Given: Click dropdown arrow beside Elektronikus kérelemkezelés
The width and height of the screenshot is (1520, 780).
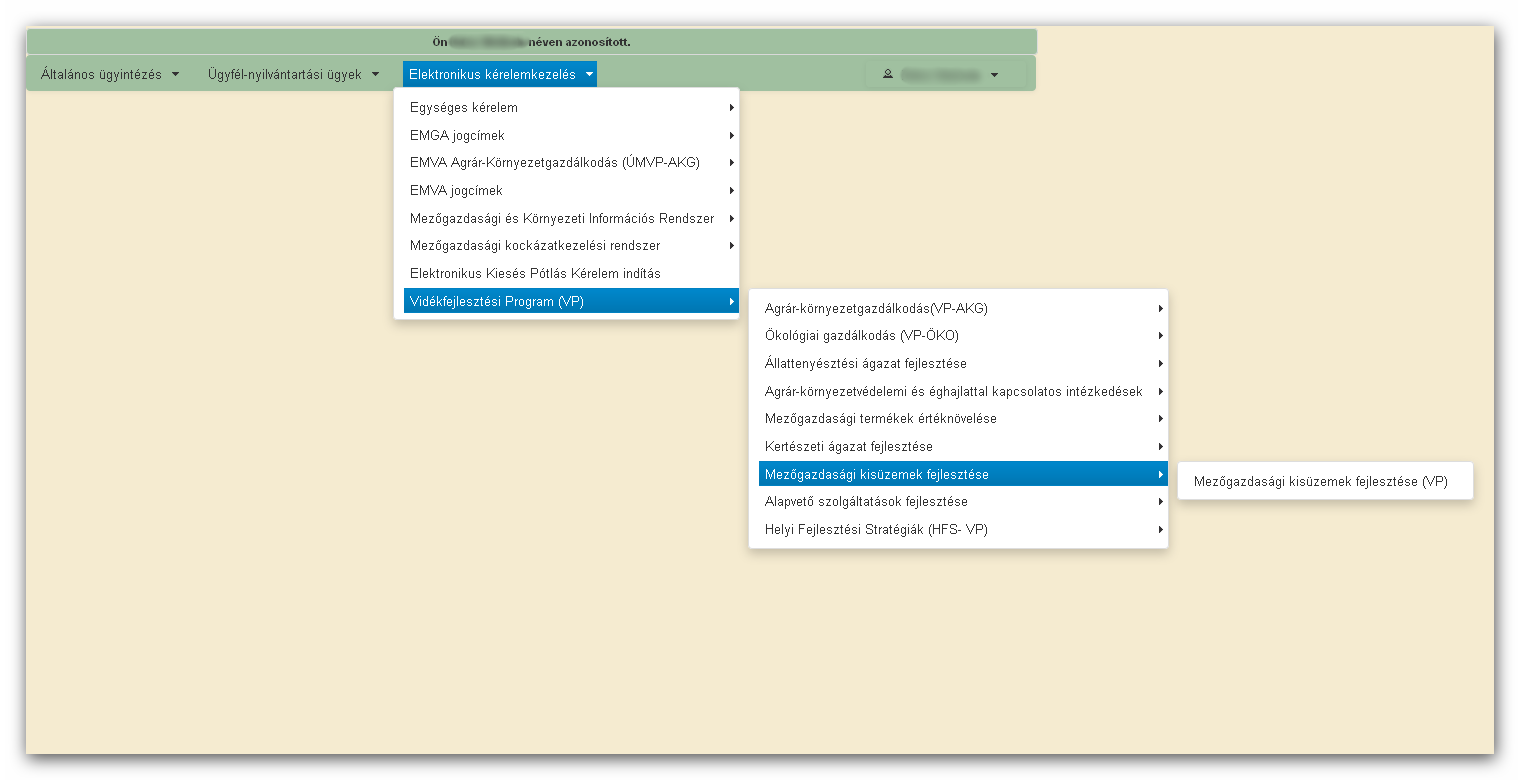Looking at the screenshot, I should click(590, 74).
